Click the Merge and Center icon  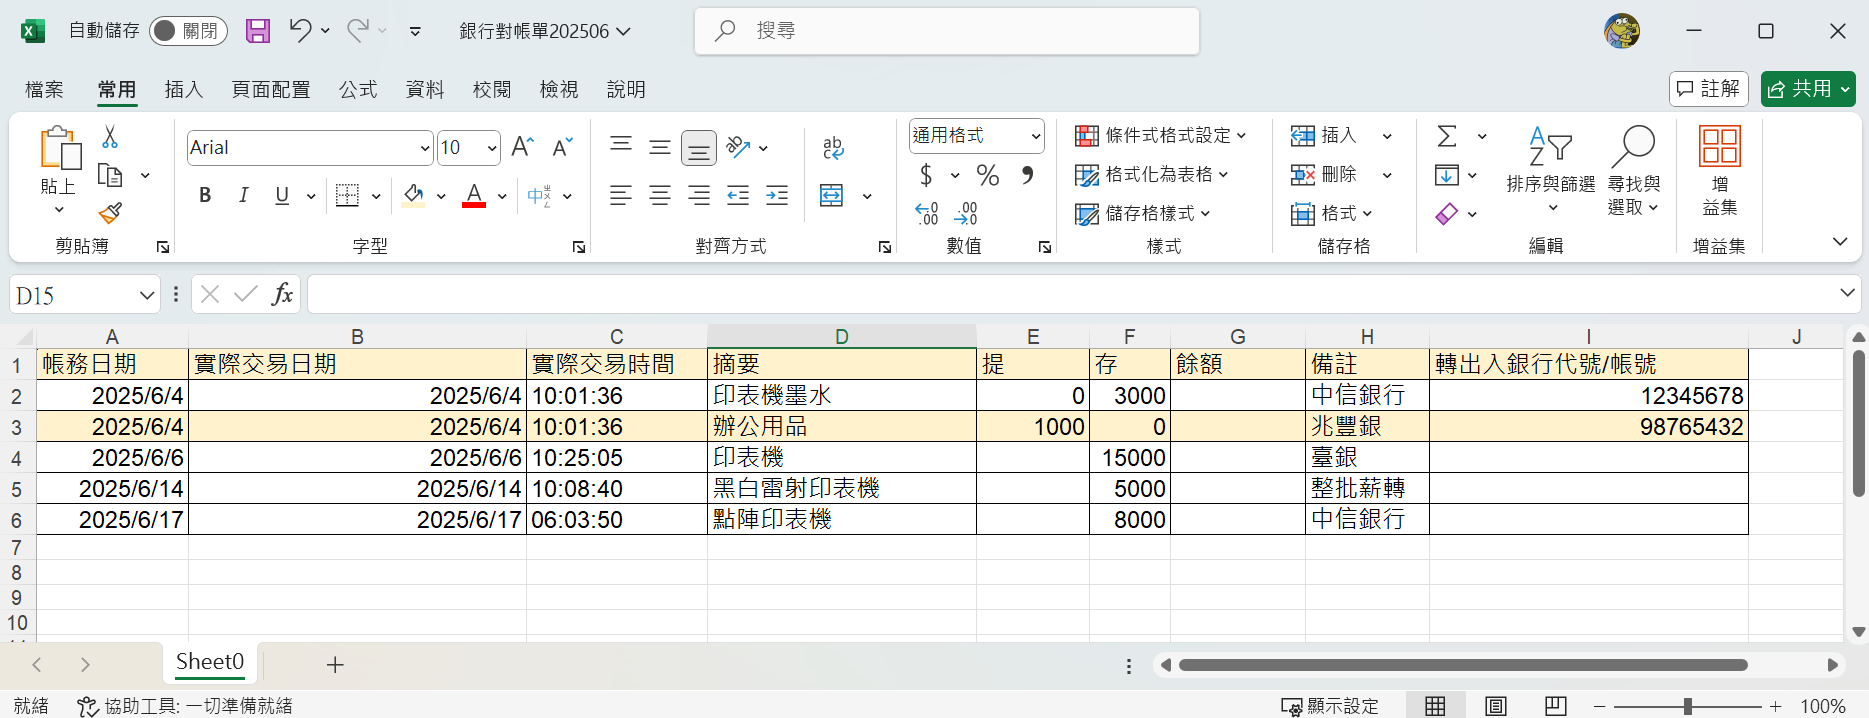click(832, 195)
